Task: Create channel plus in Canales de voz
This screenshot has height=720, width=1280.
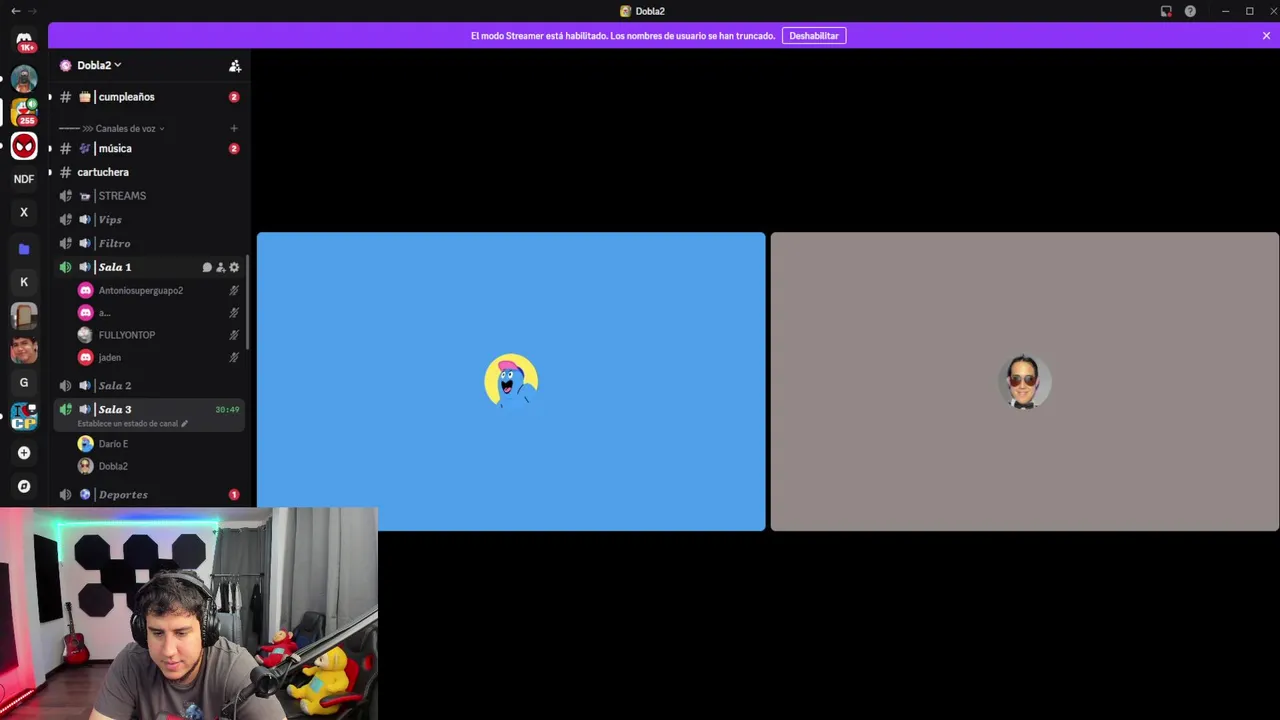Action: 234,128
